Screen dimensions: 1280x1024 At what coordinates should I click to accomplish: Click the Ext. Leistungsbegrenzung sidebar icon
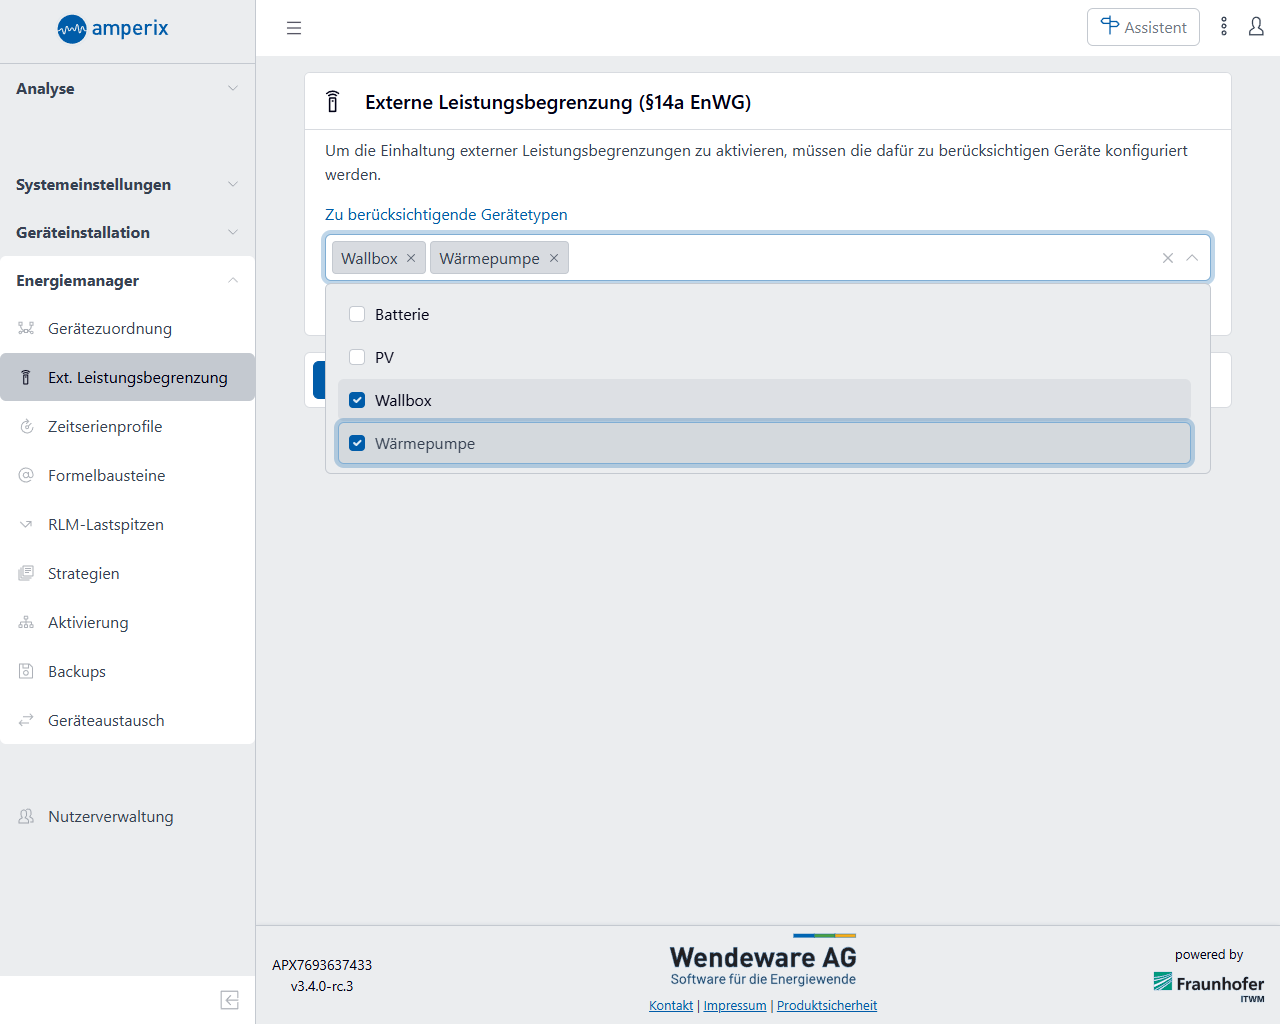pyautogui.click(x=26, y=377)
